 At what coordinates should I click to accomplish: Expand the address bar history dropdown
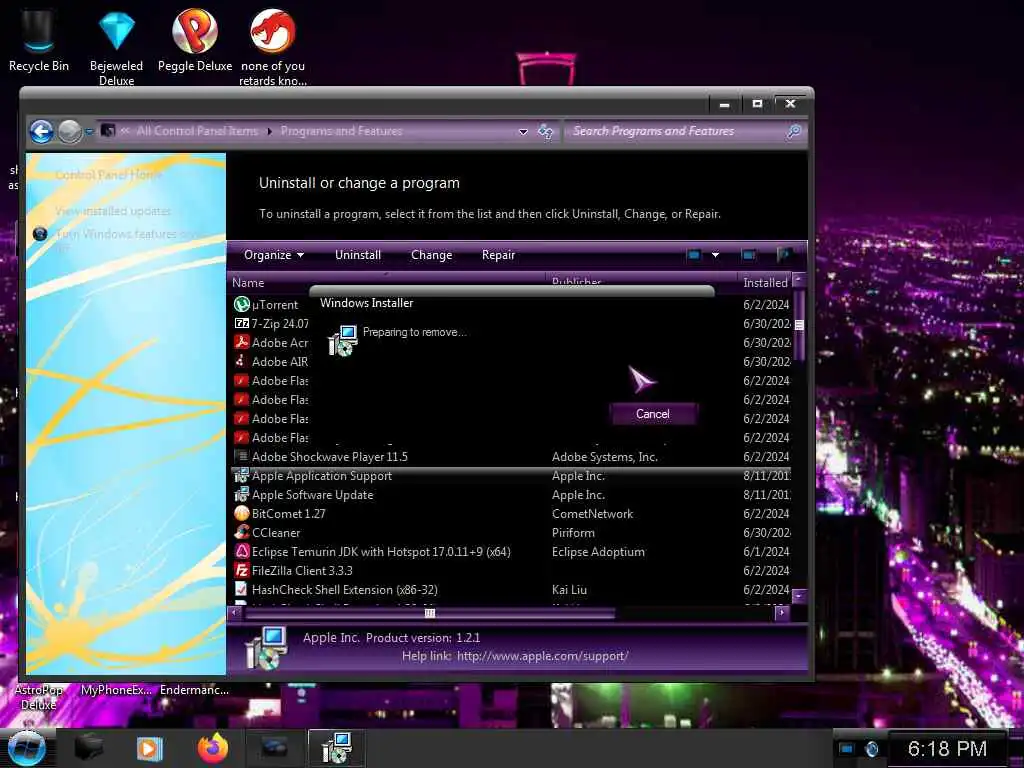523,132
